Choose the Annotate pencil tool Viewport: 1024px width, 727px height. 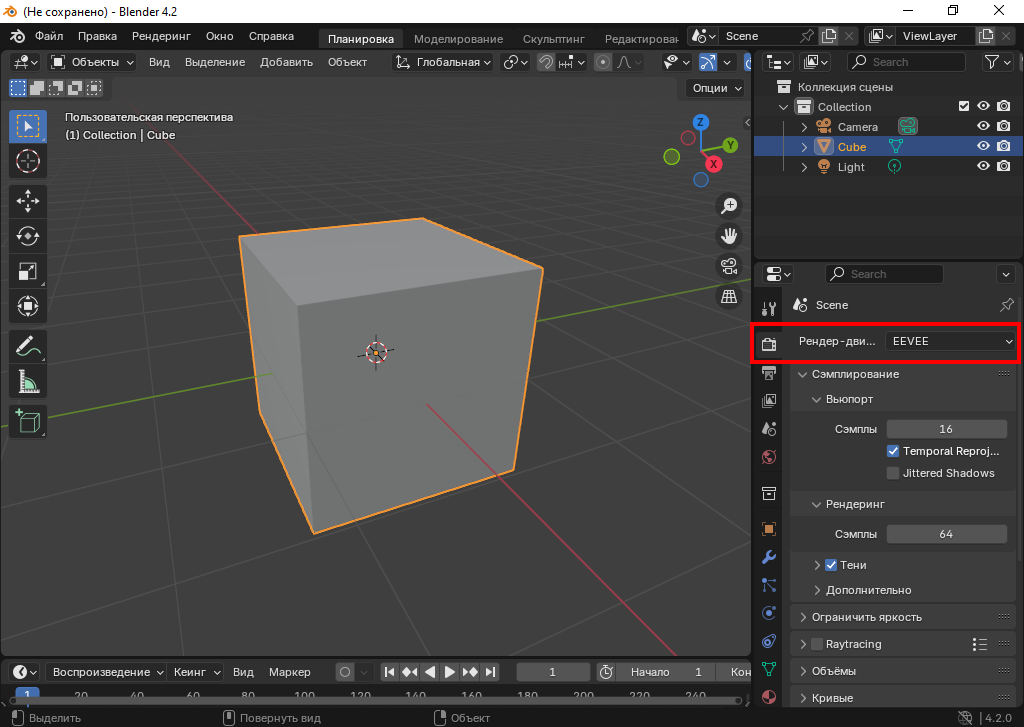pyautogui.click(x=28, y=347)
